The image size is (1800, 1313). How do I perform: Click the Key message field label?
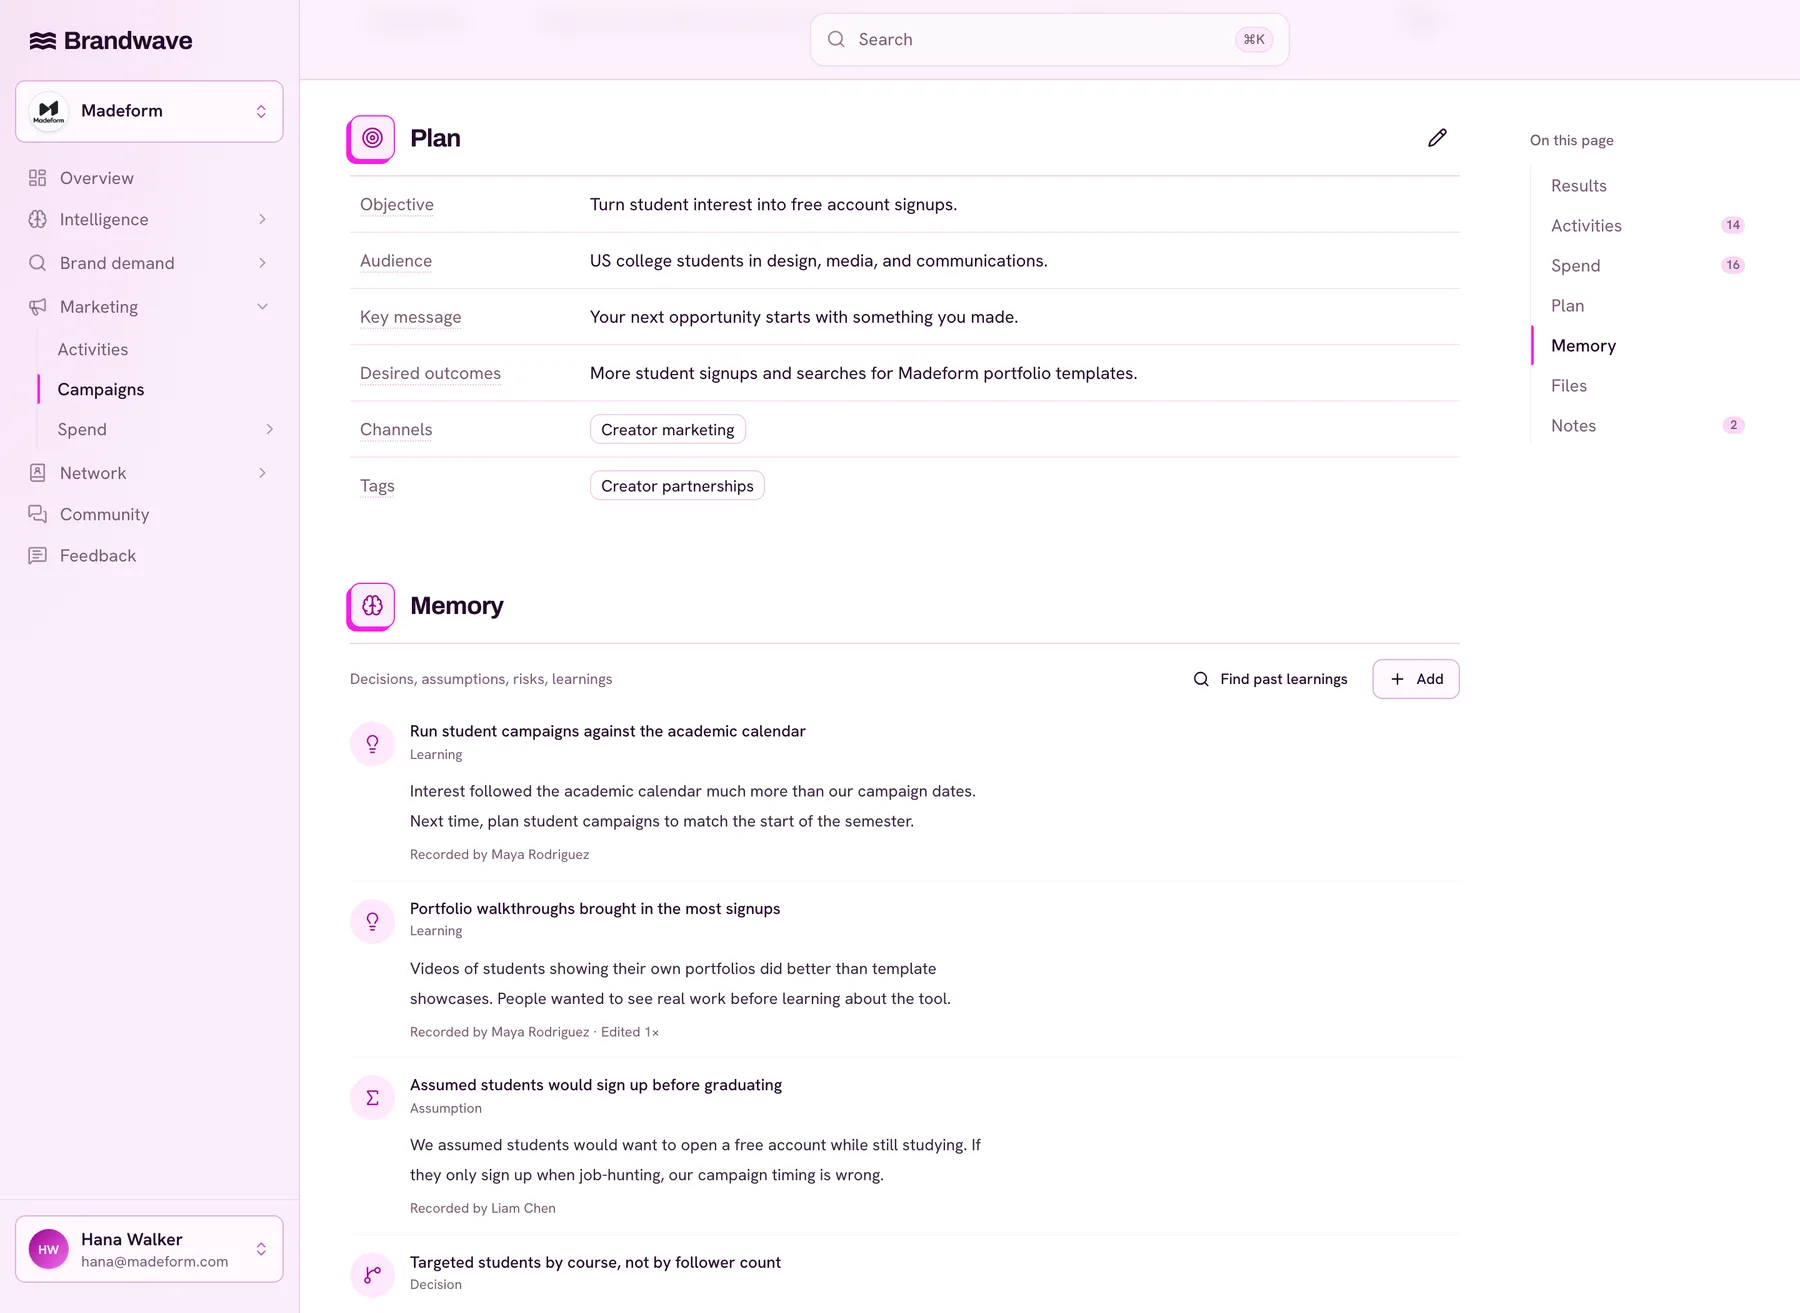(x=411, y=317)
